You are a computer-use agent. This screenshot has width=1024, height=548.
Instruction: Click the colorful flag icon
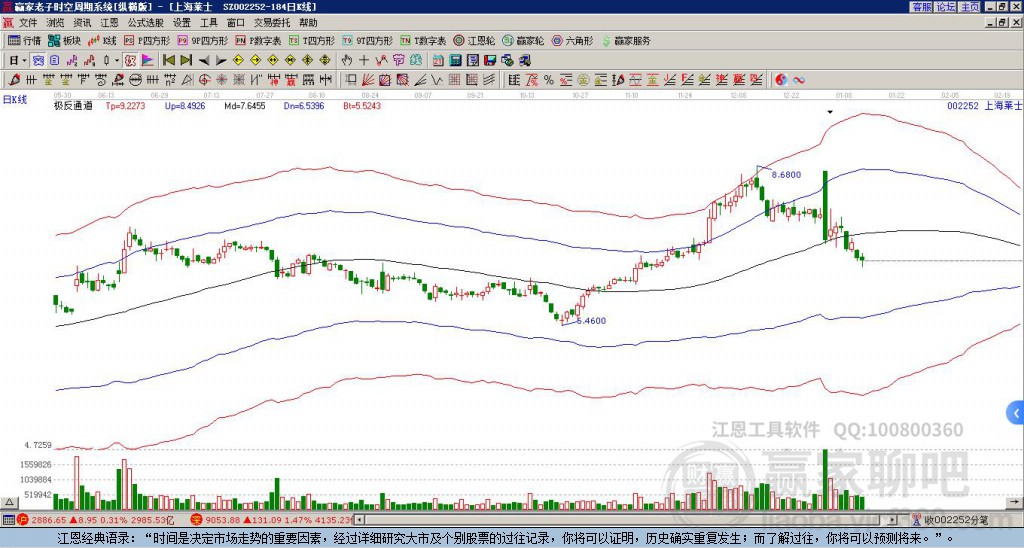pos(148,61)
